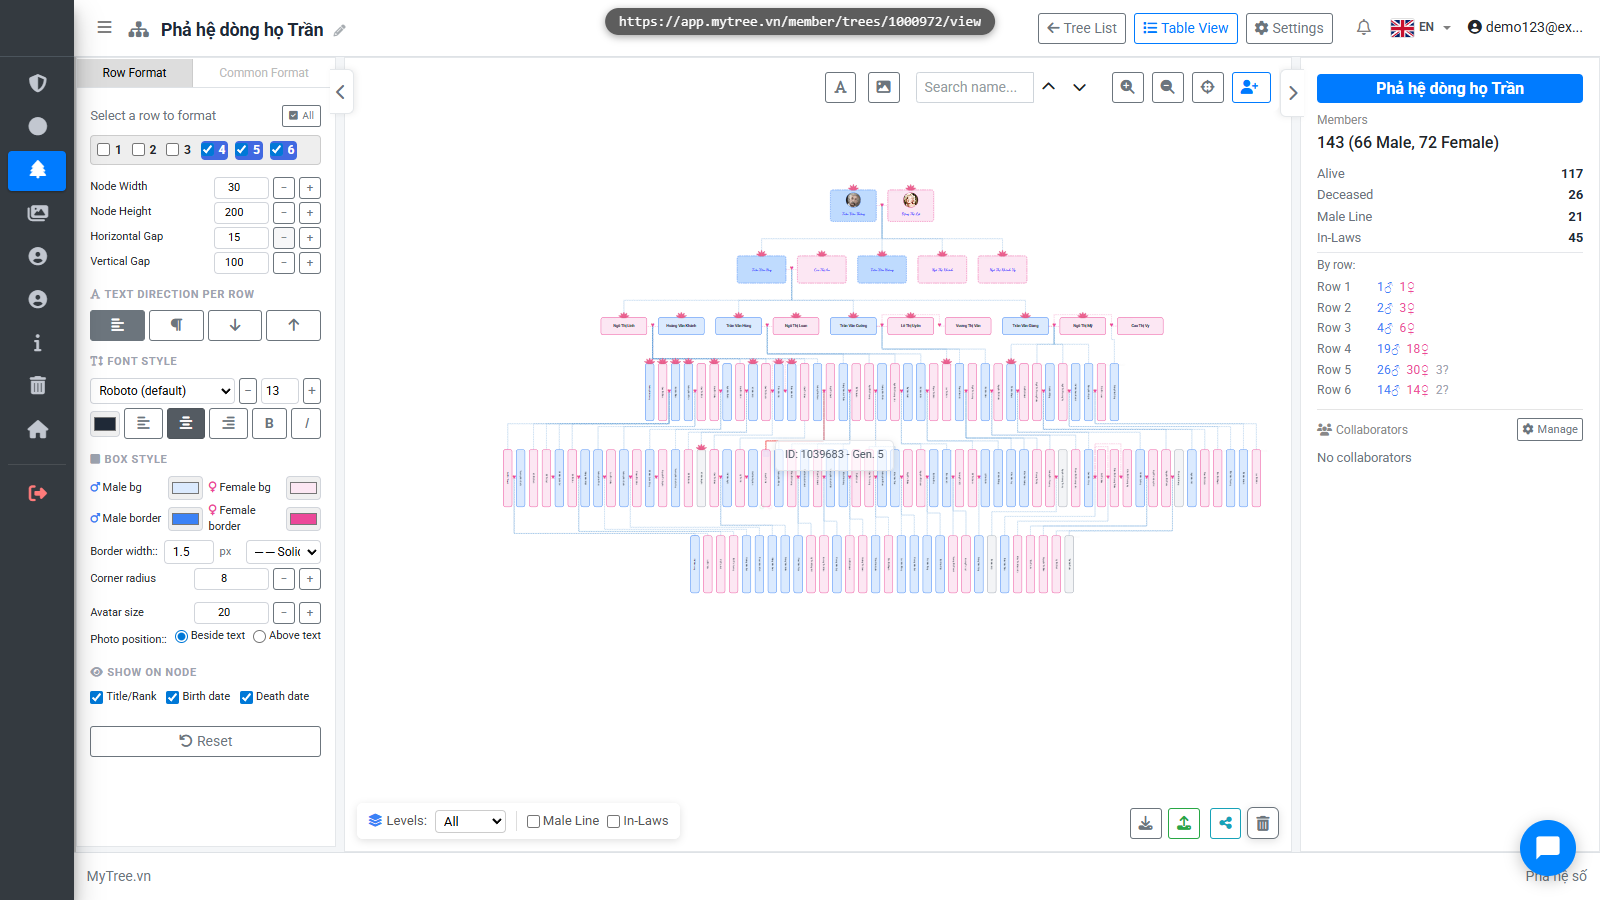Uncheck row 4 checkbox

(208, 150)
